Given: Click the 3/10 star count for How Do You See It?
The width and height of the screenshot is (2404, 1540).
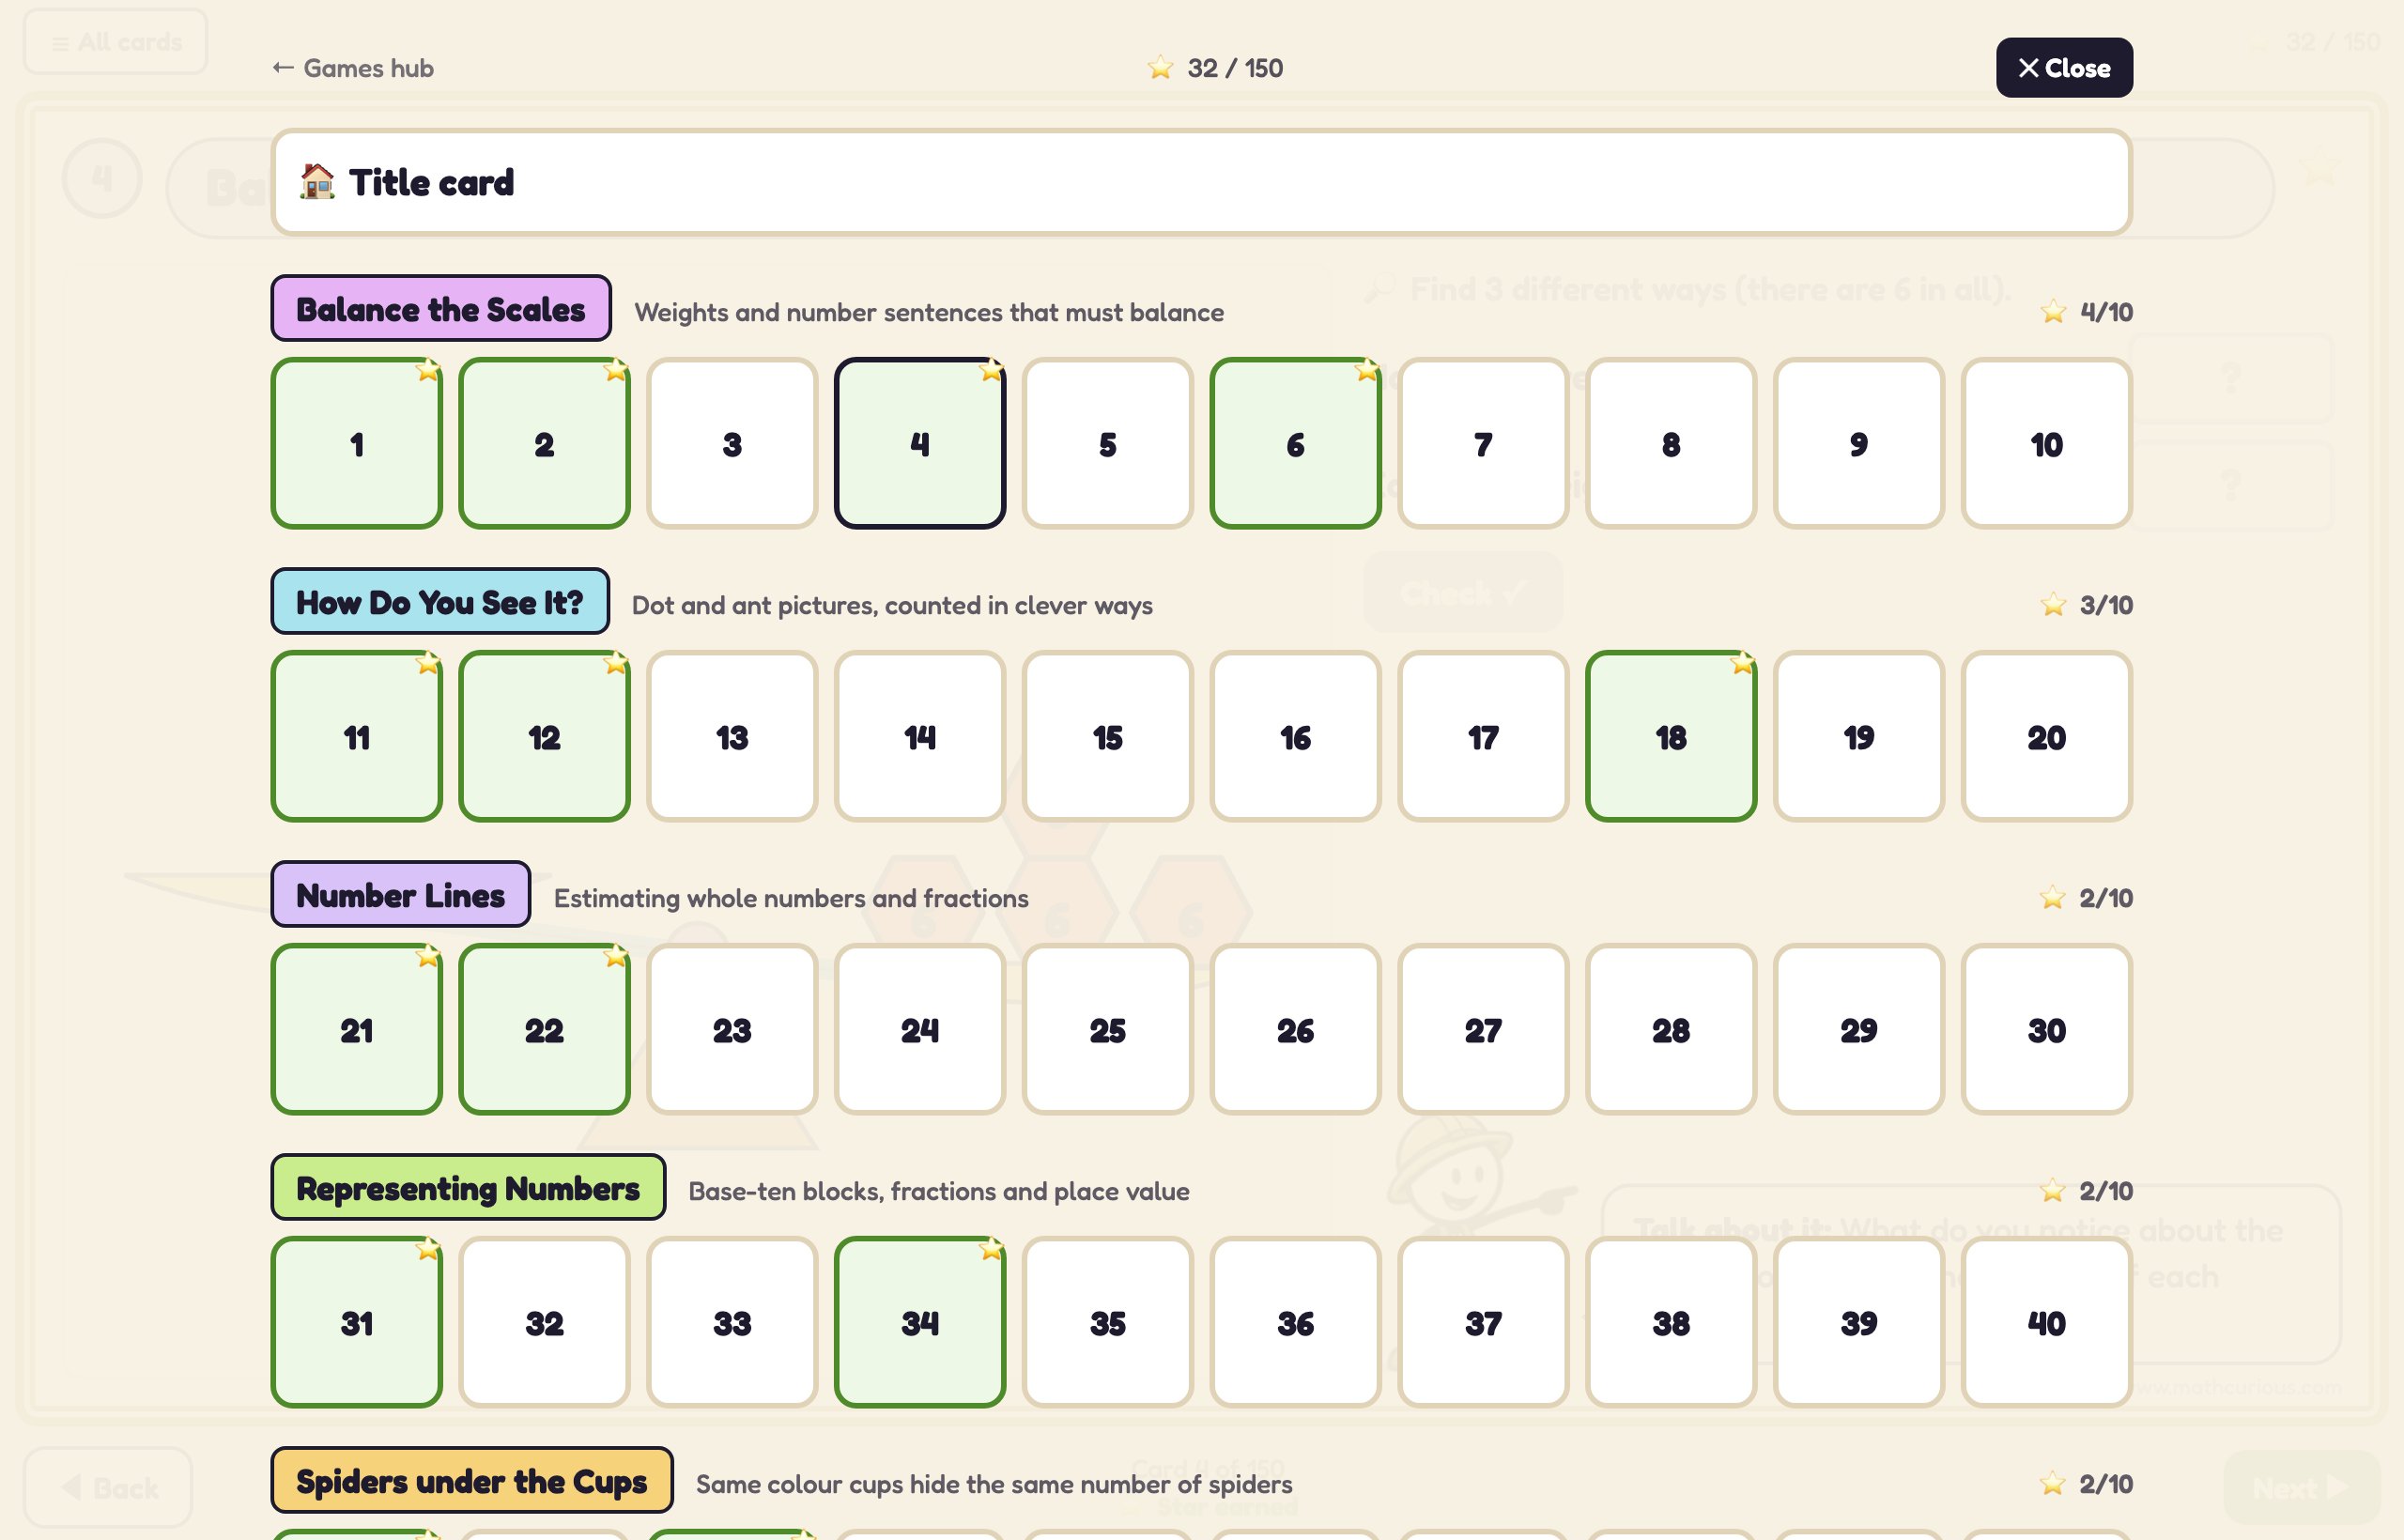Looking at the screenshot, I should [2087, 605].
